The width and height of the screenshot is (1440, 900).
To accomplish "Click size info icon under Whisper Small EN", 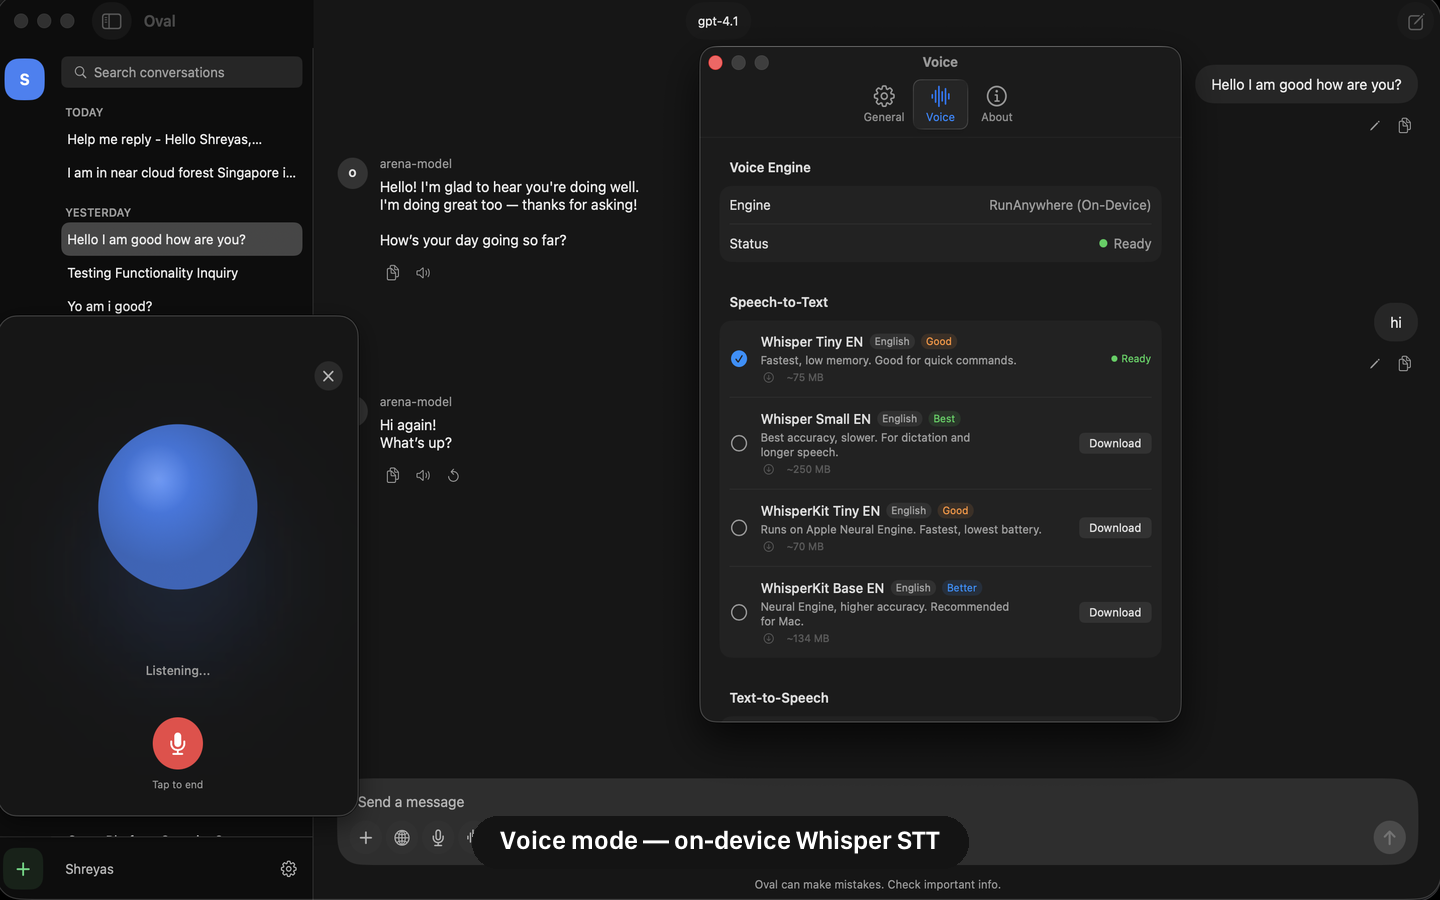I will pos(769,470).
